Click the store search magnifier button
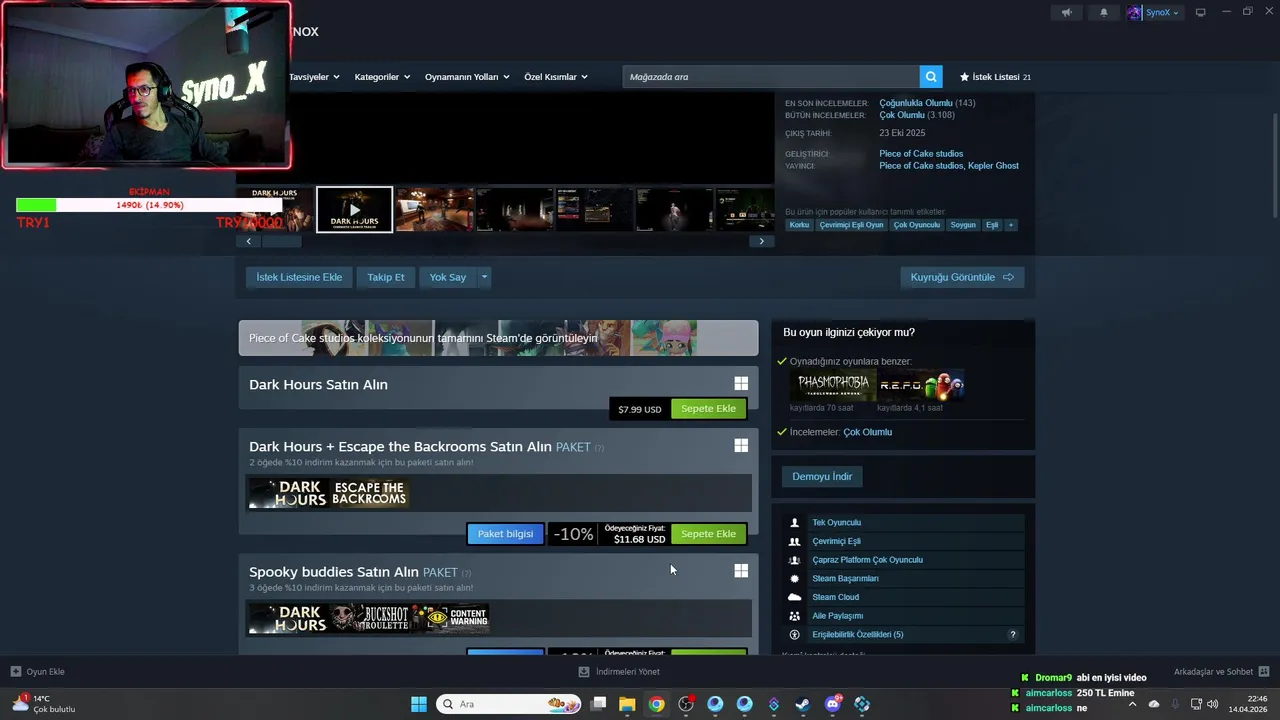 931,77
